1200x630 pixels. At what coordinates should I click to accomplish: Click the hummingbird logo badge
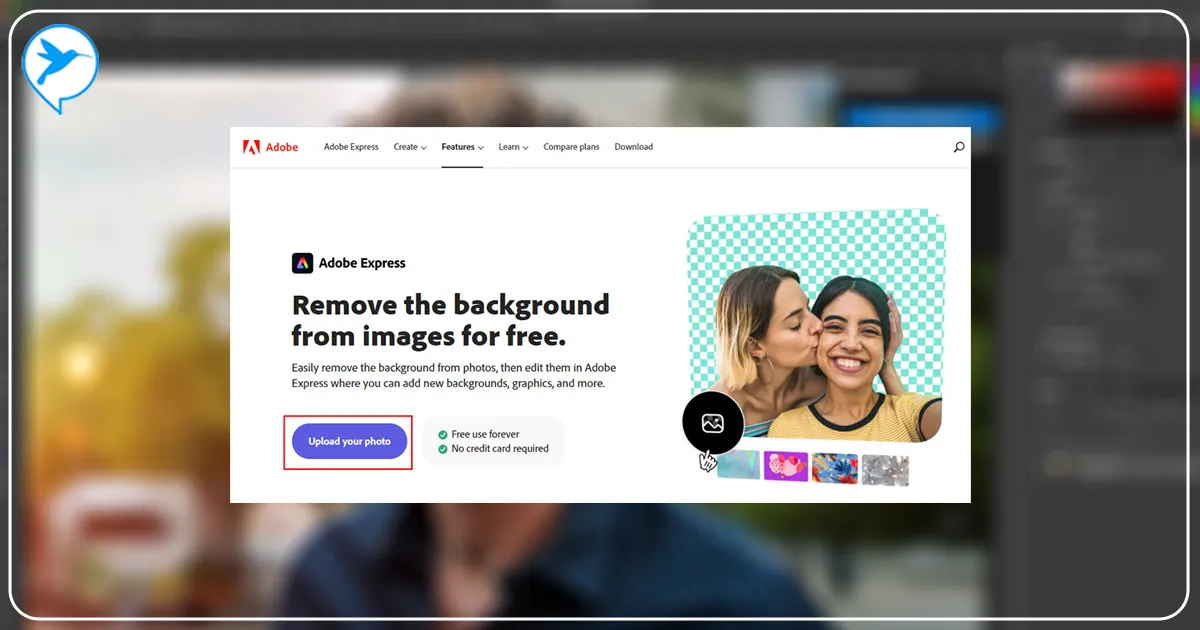(x=61, y=67)
